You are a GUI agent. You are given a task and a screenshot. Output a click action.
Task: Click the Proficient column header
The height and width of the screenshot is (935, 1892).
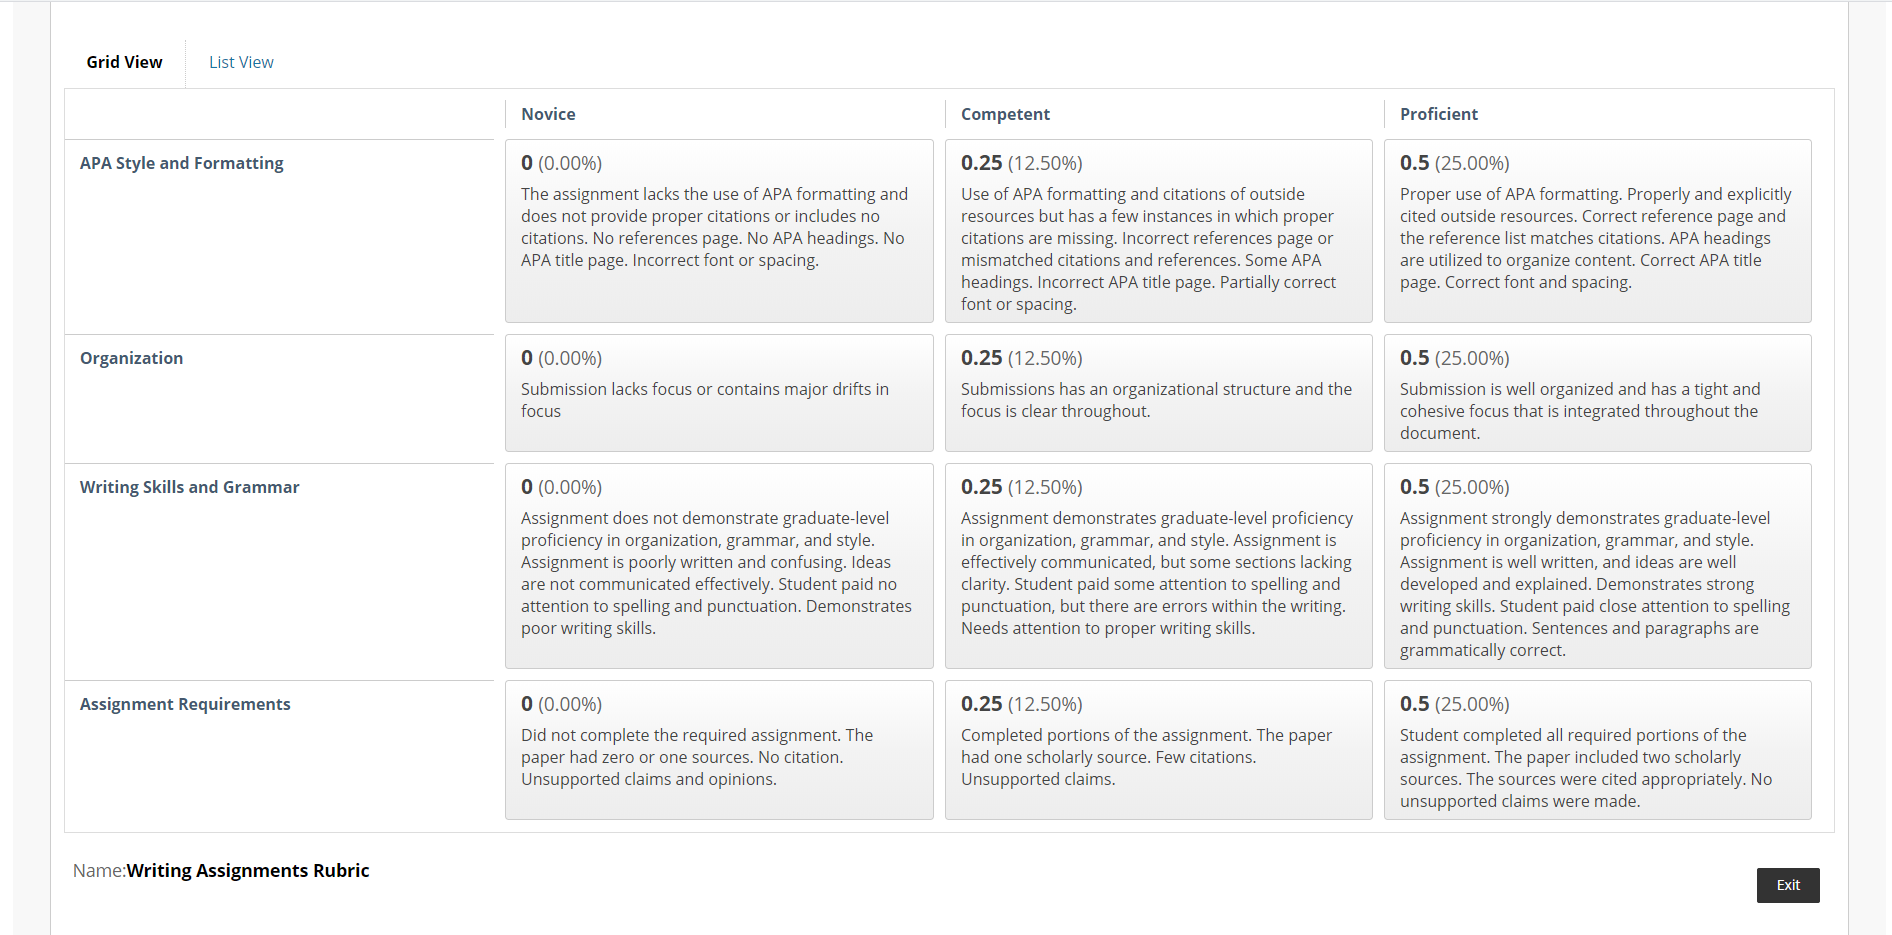(1438, 114)
